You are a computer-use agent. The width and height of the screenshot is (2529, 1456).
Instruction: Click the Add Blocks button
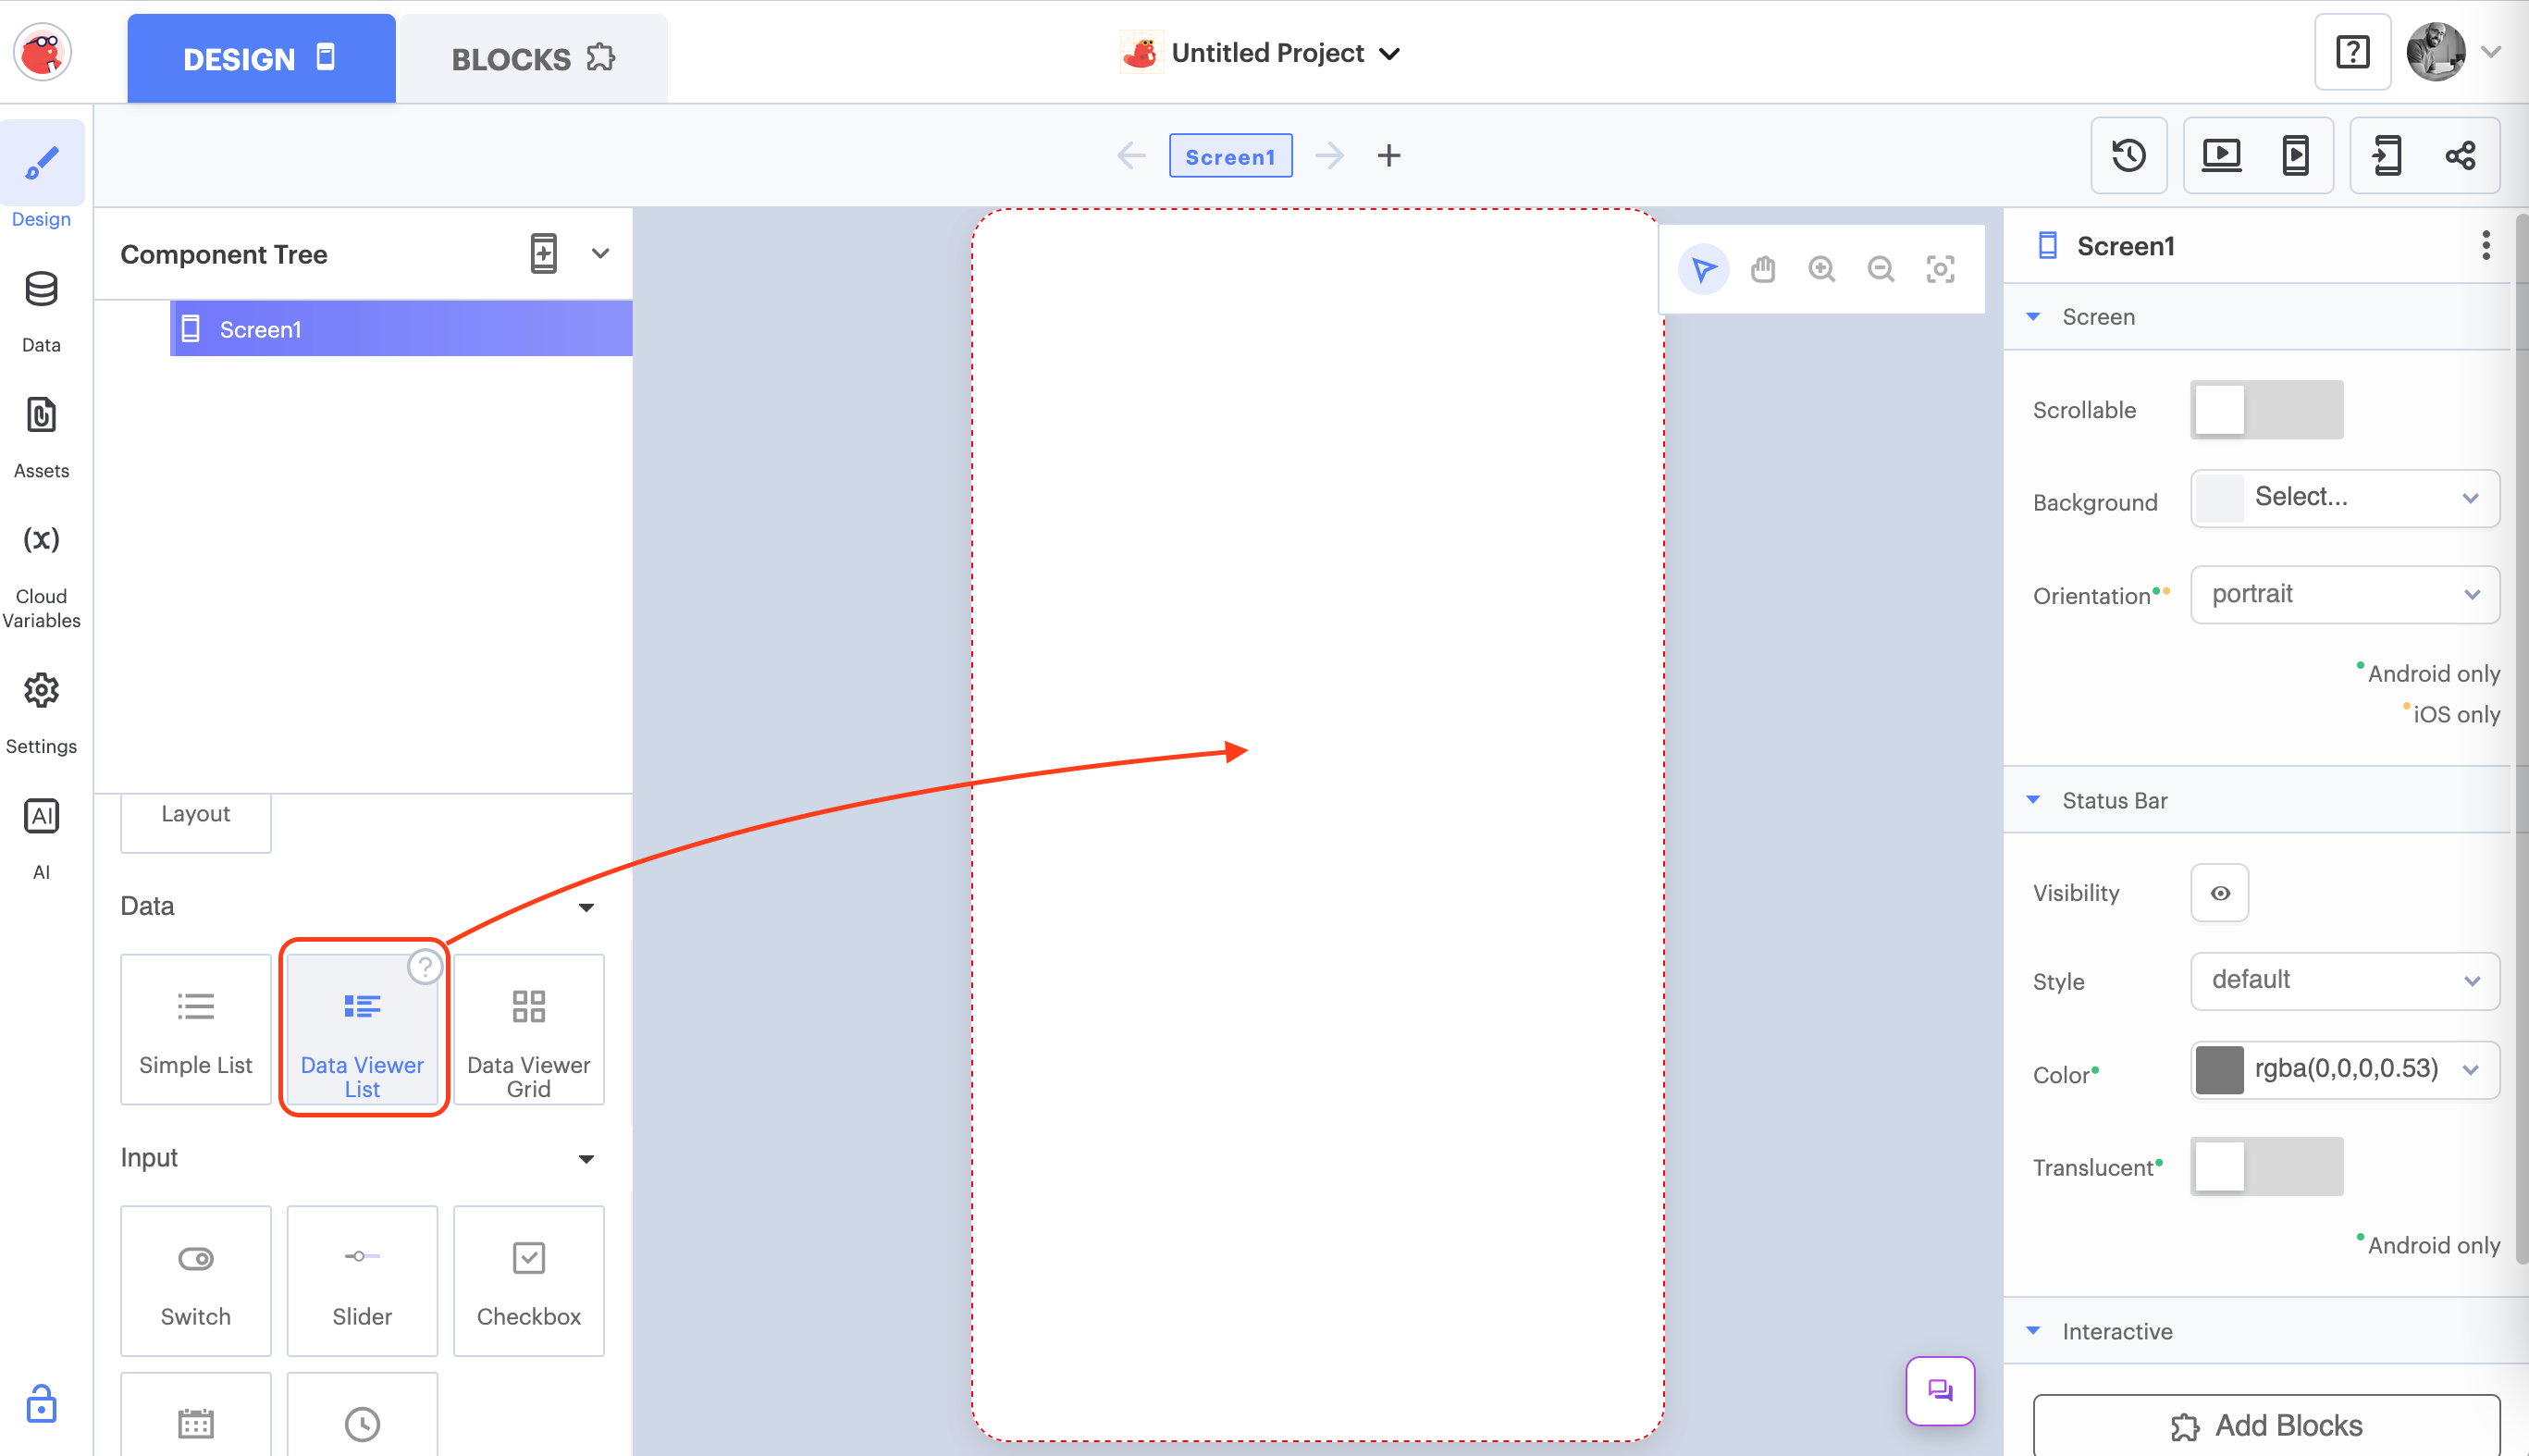[x=2265, y=1425]
